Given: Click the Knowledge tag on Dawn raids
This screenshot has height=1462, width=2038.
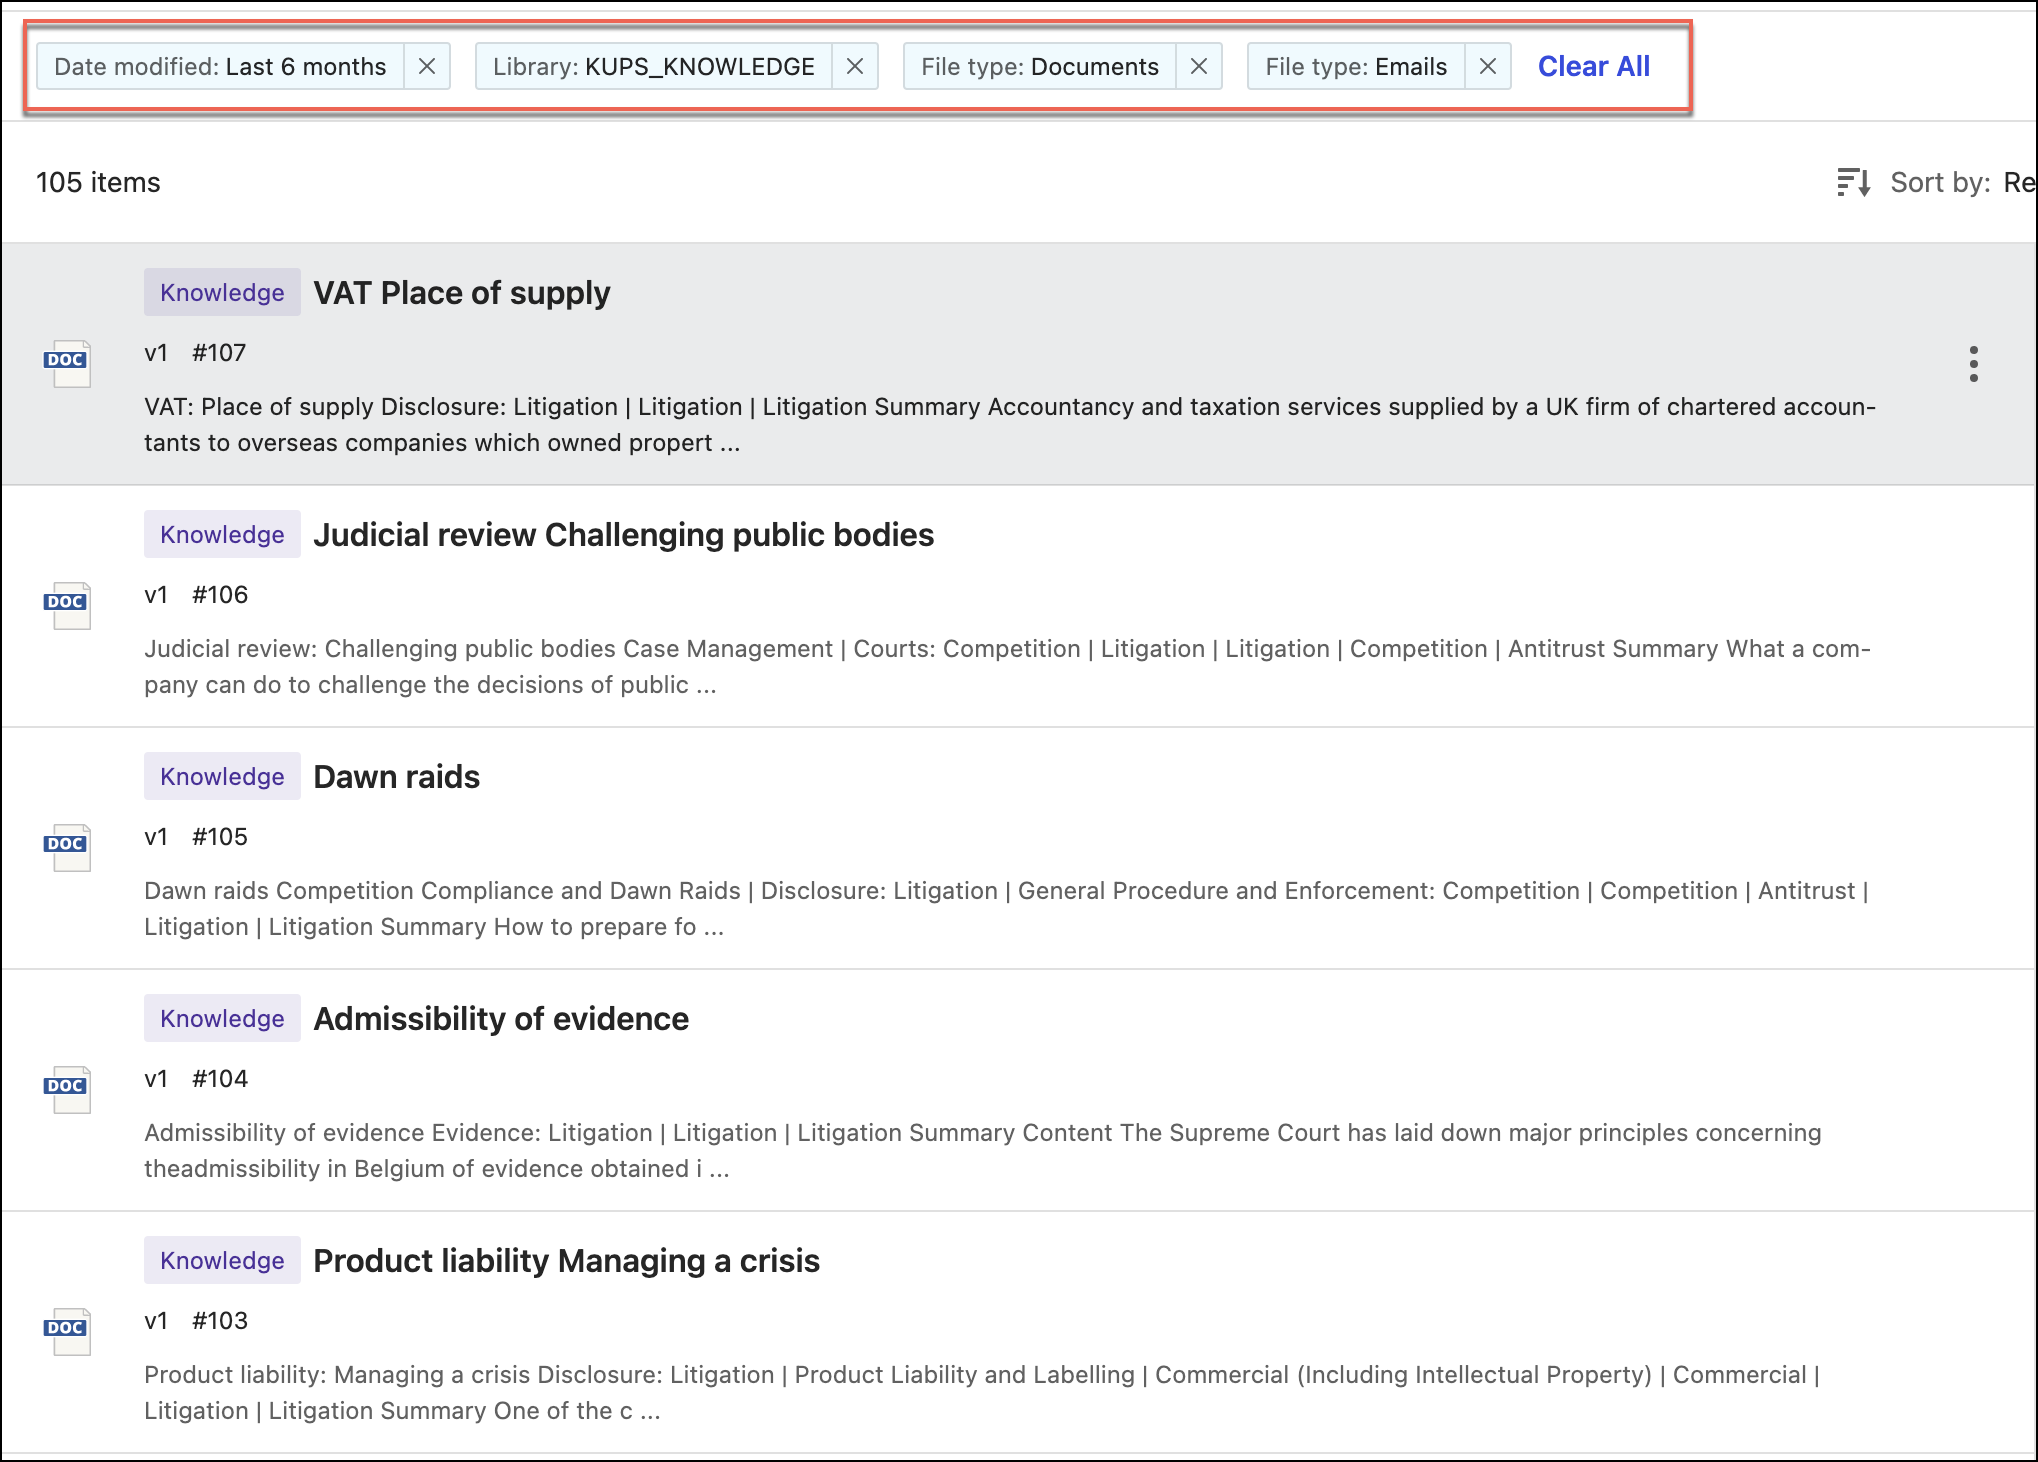Looking at the screenshot, I should 222,777.
